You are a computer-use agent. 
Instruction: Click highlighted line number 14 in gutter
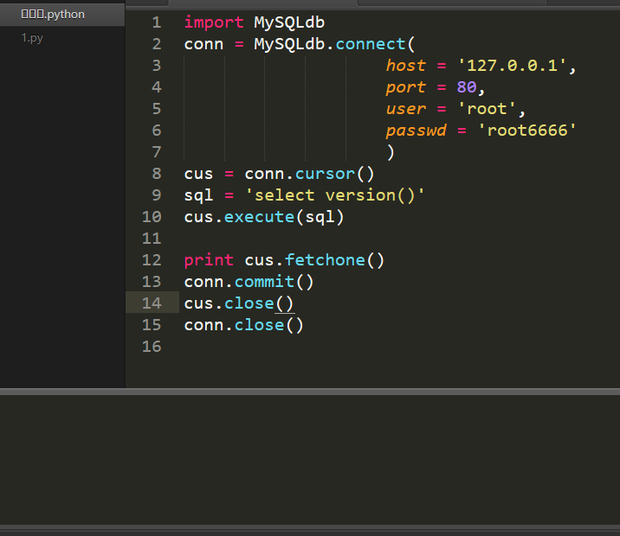(151, 303)
